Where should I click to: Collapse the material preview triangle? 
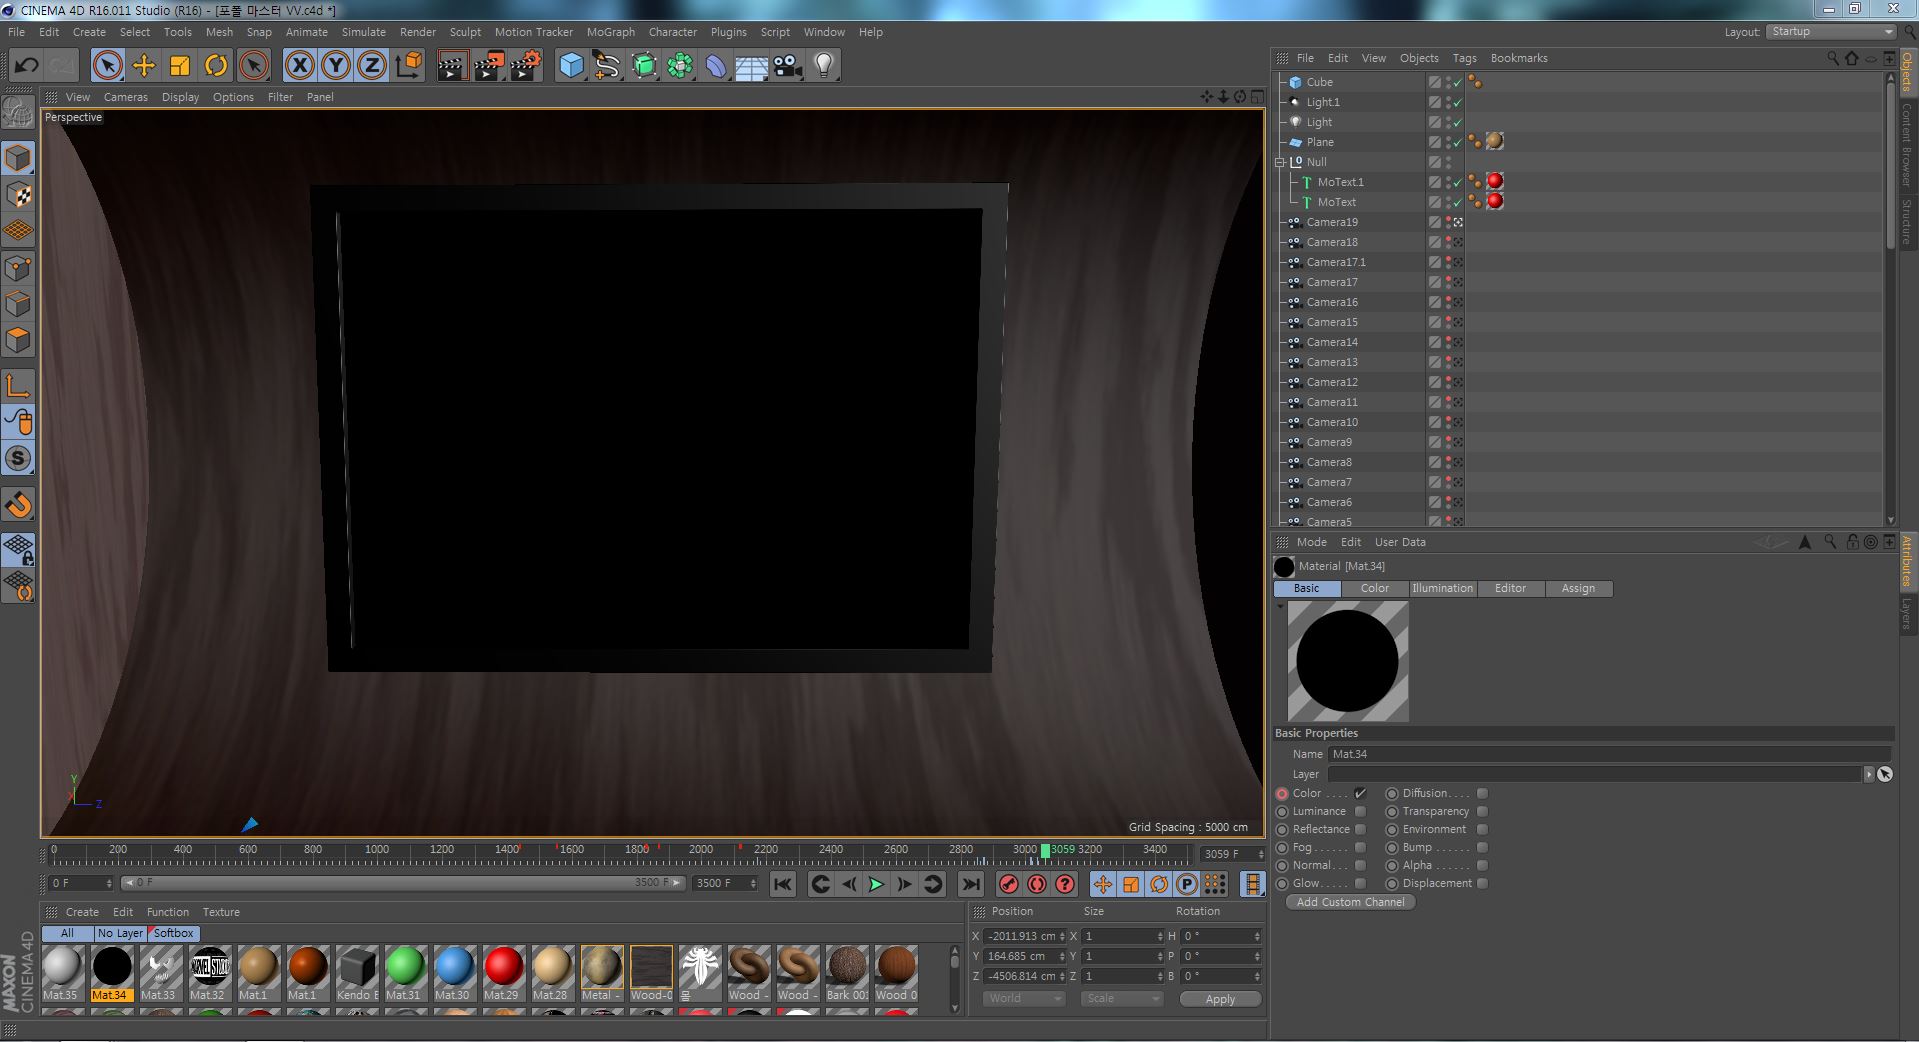point(1280,606)
